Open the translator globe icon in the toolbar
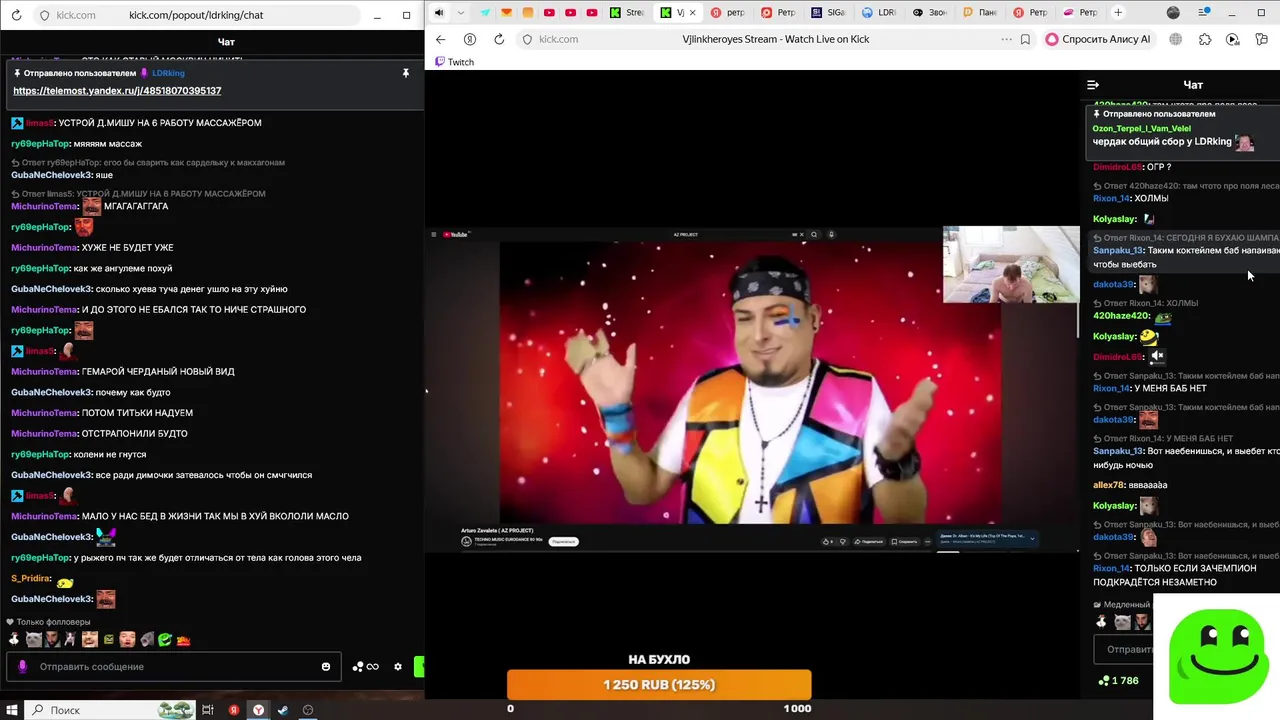The width and height of the screenshot is (1280, 720). [x=1176, y=39]
